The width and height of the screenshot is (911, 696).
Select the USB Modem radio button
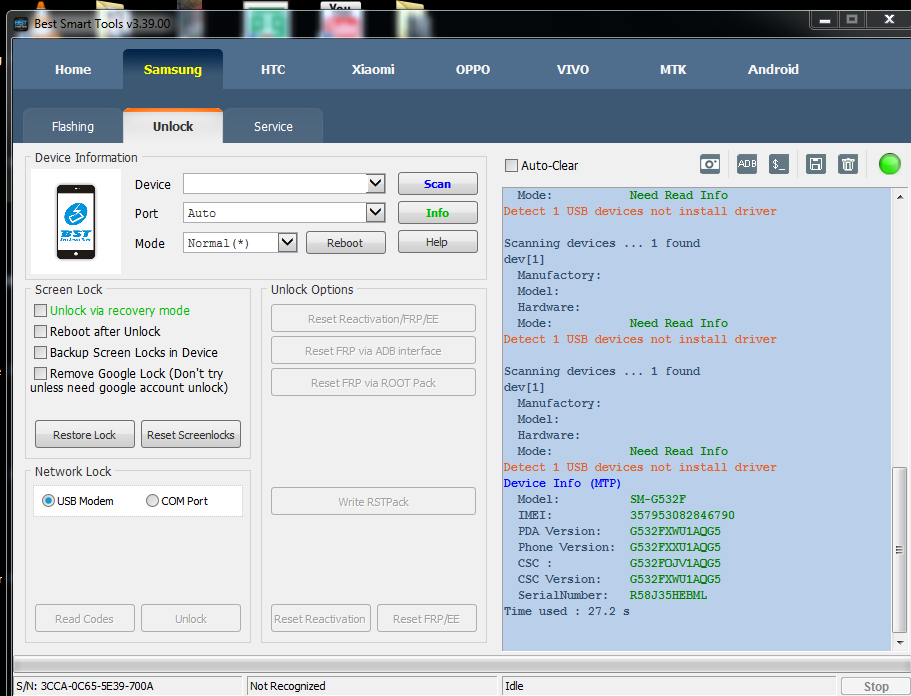coord(49,501)
